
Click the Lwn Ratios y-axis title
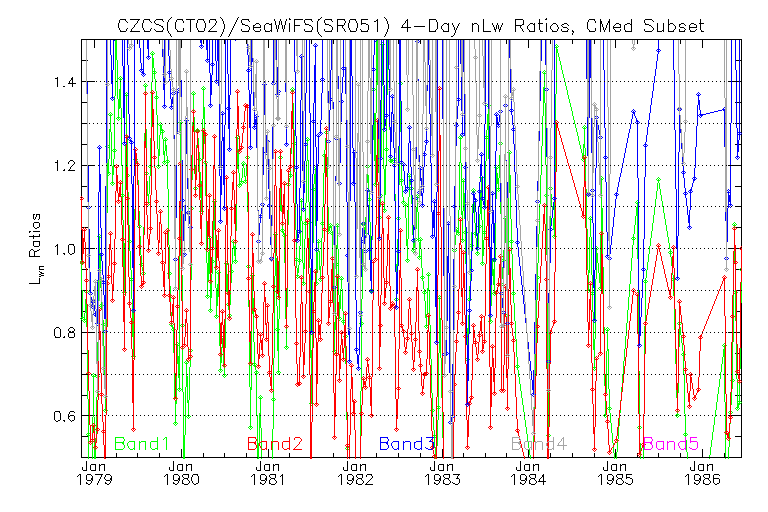point(36,249)
